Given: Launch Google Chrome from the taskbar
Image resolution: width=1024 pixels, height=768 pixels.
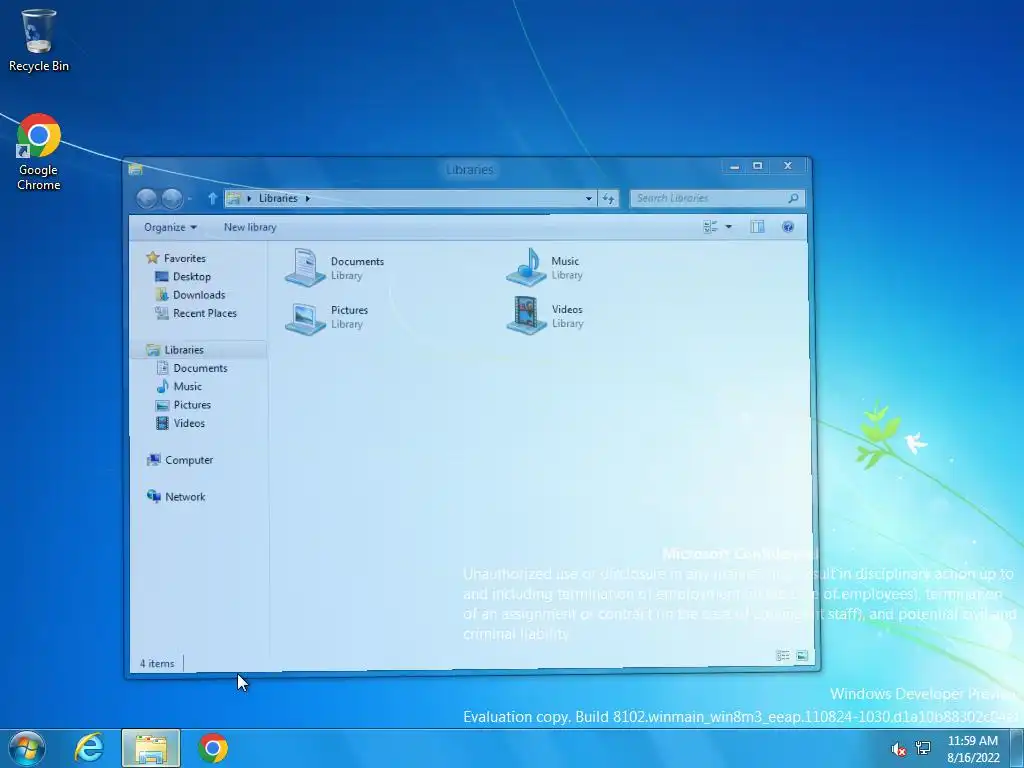Looking at the screenshot, I should click(213, 748).
